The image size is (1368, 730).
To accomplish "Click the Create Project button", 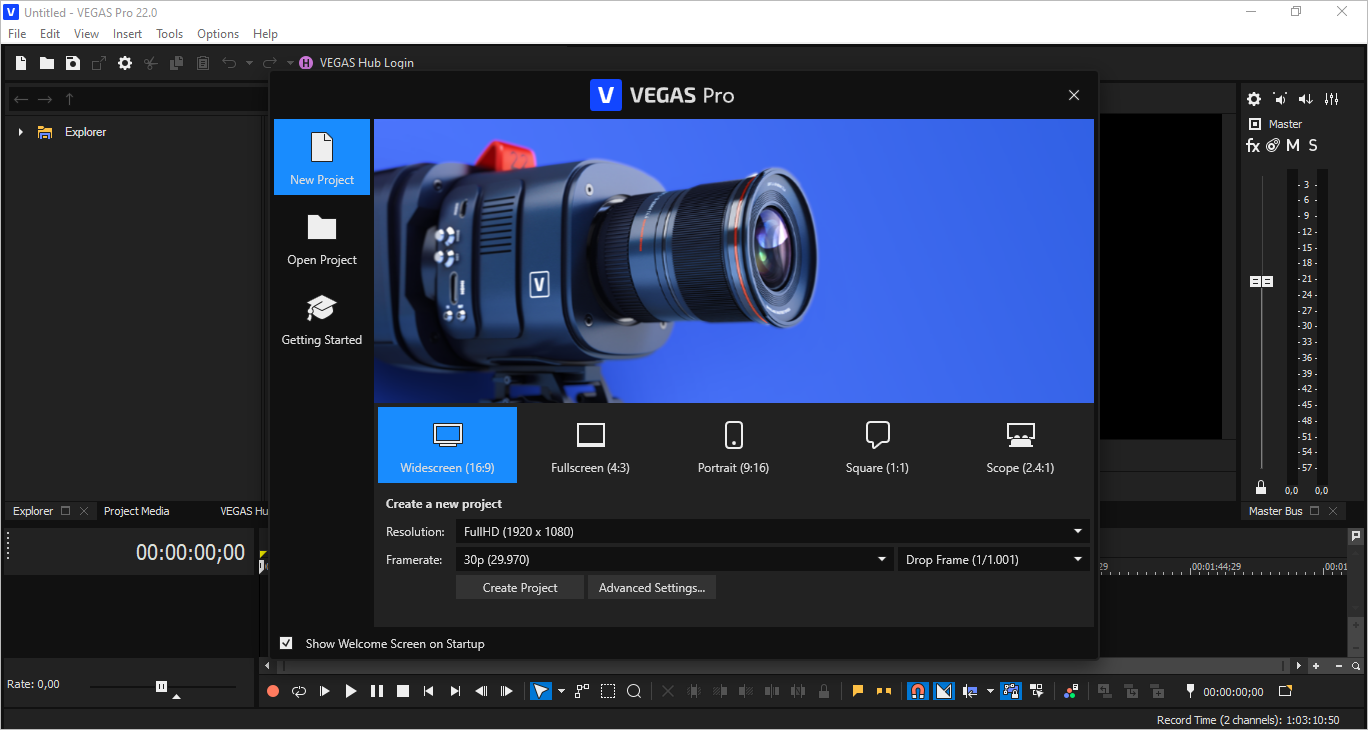I will click(x=520, y=588).
